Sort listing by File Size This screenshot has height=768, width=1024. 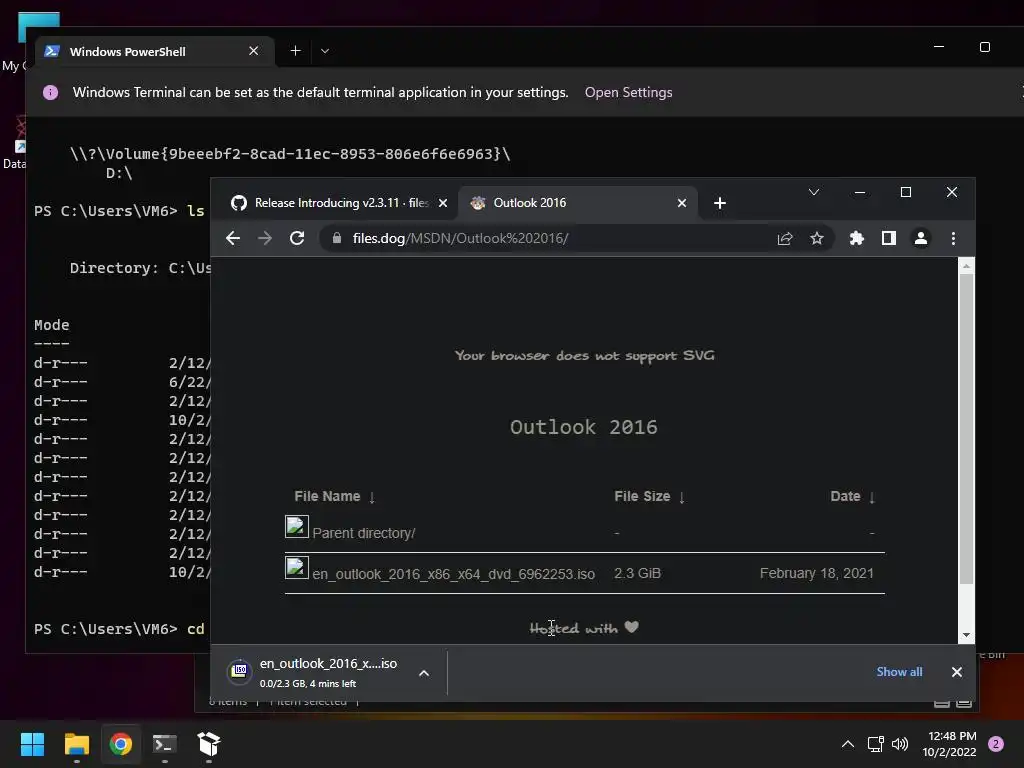tap(649, 496)
